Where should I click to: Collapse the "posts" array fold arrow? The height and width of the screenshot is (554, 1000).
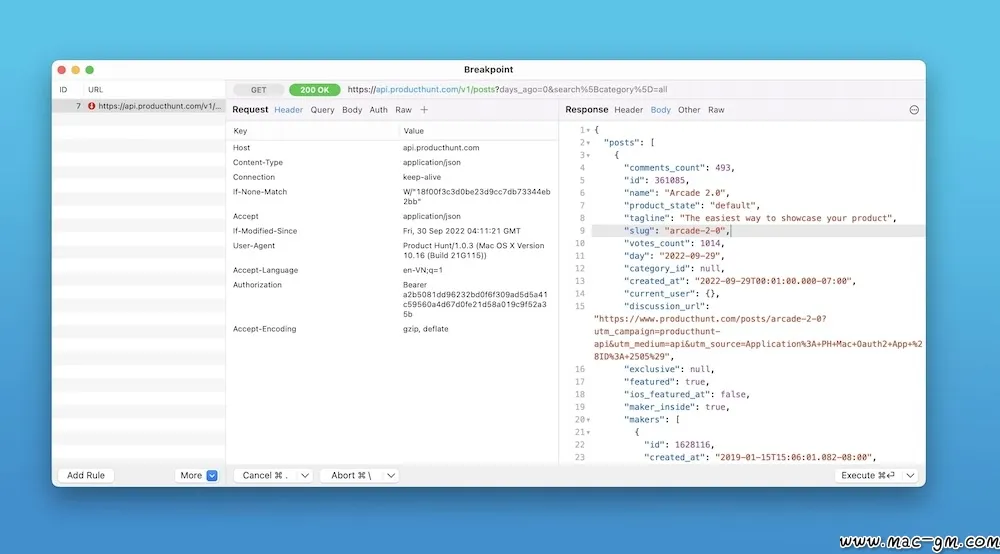click(x=588, y=143)
